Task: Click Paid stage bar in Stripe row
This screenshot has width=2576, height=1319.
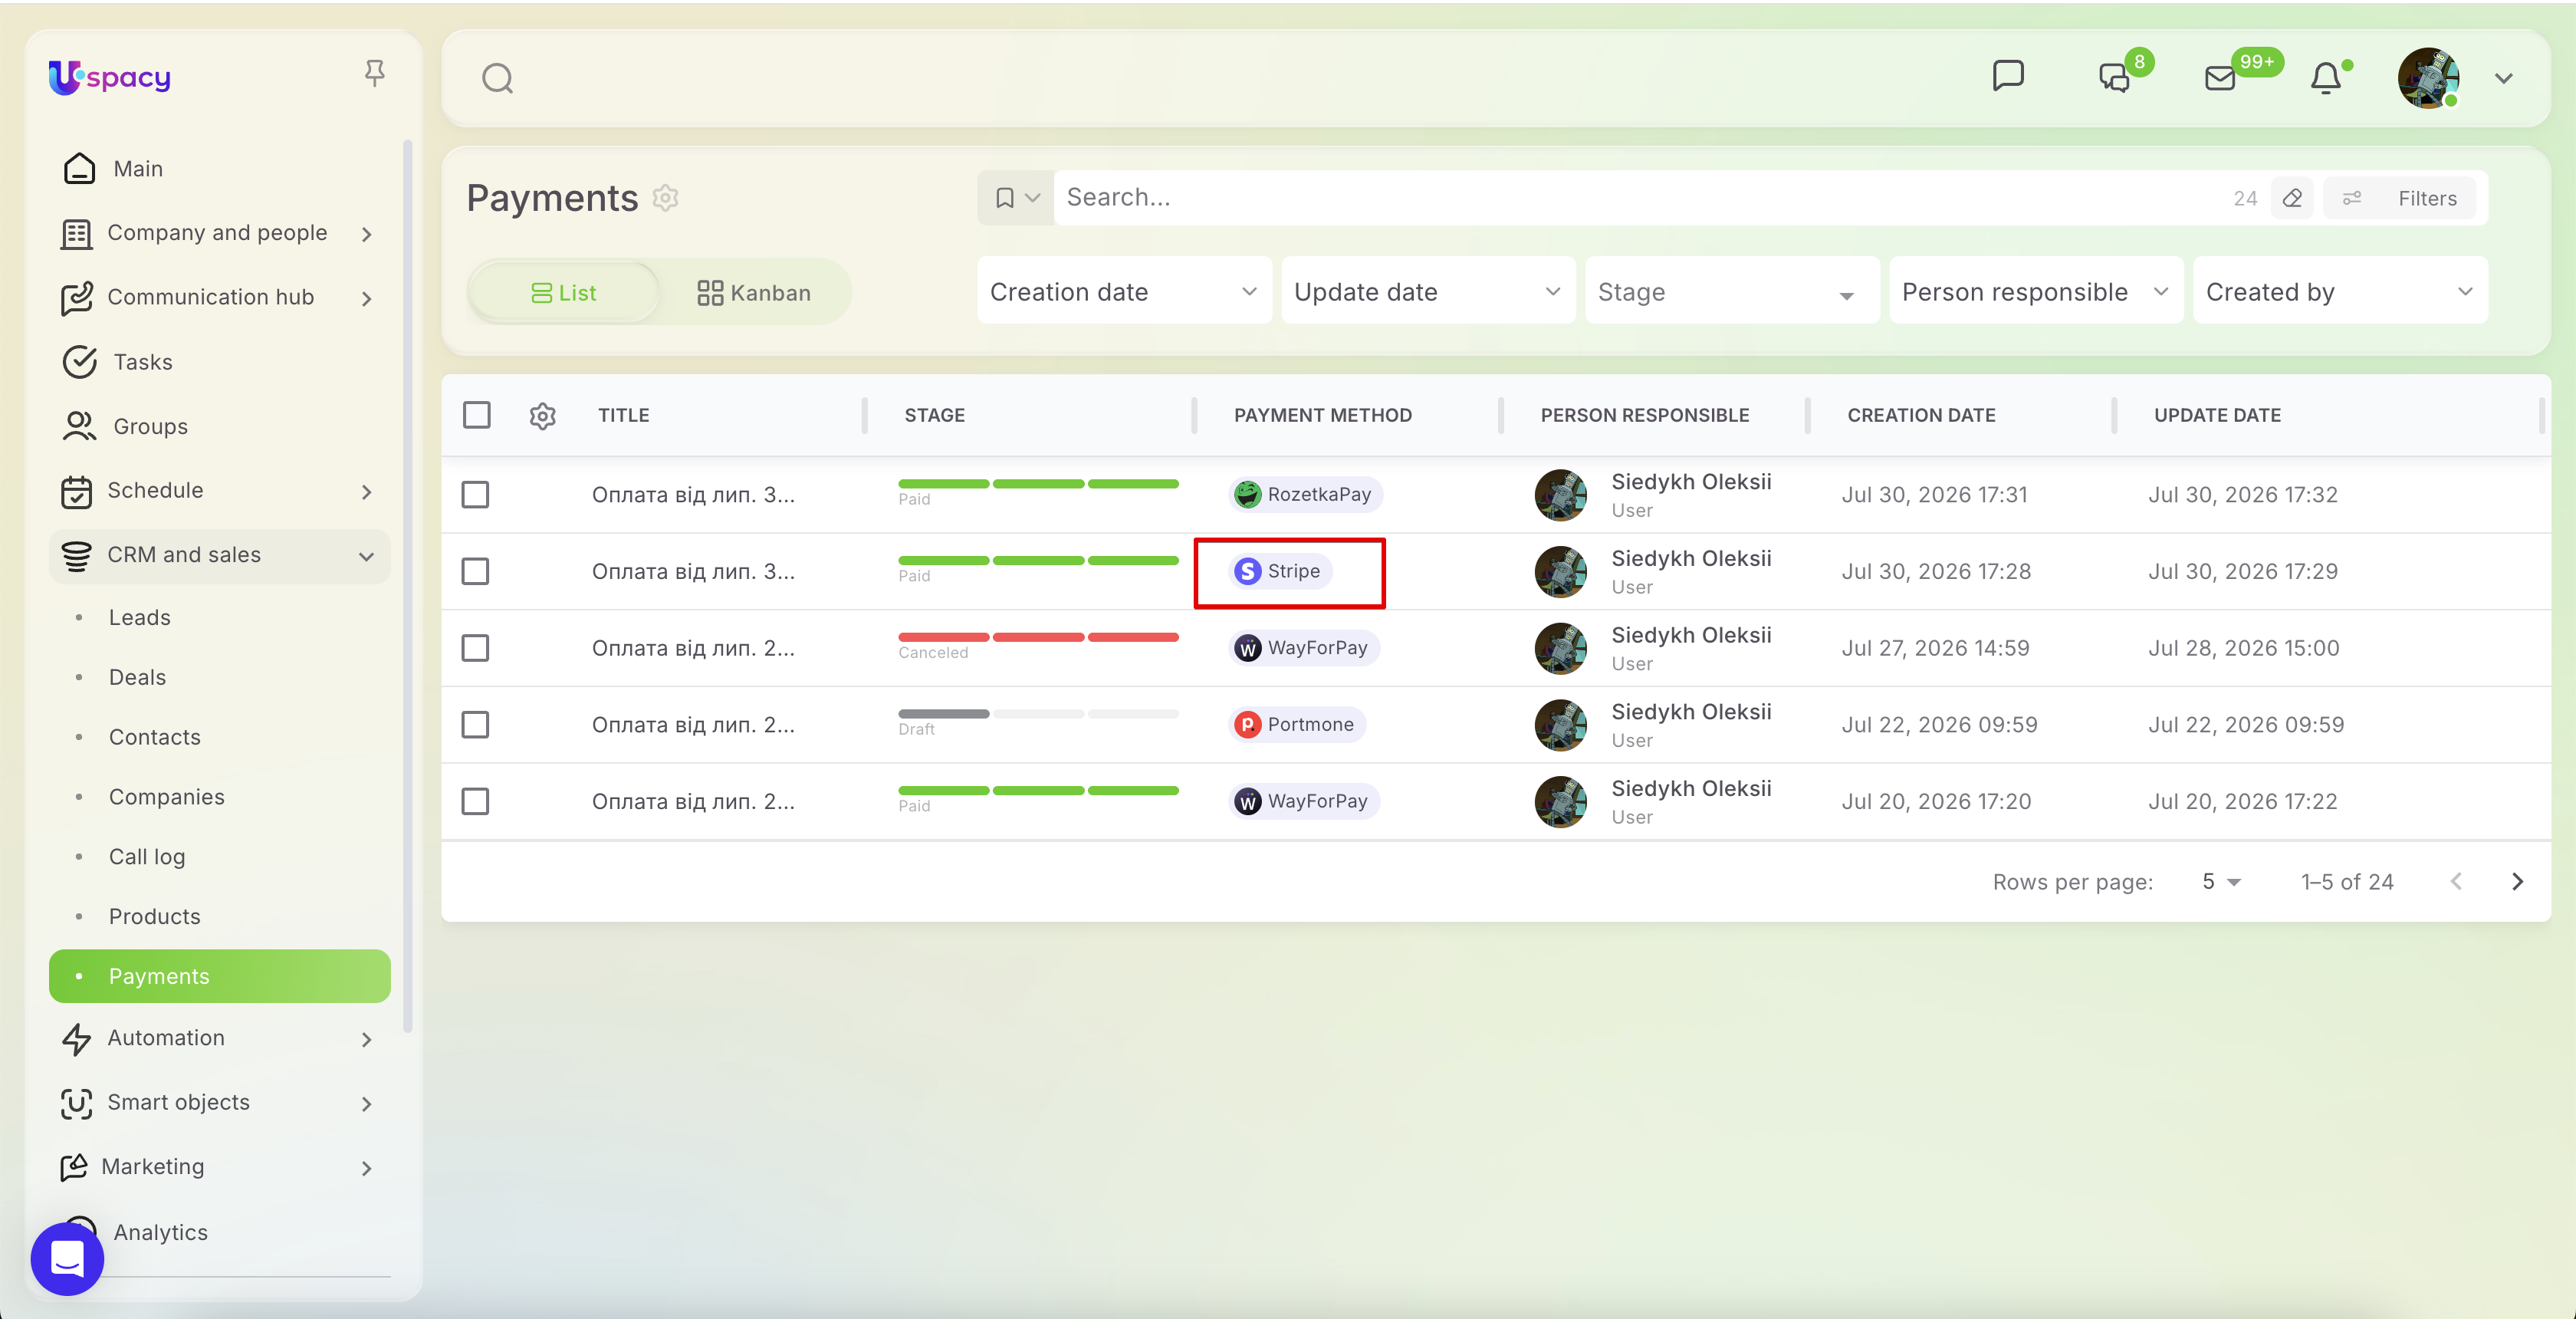Action: [1038, 560]
